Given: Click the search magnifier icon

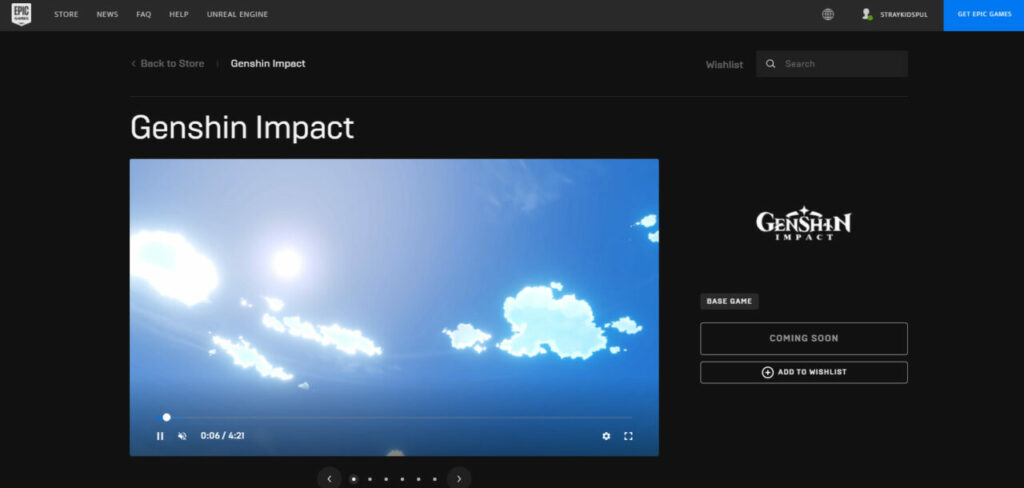Looking at the screenshot, I should click(x=771, y=64).
